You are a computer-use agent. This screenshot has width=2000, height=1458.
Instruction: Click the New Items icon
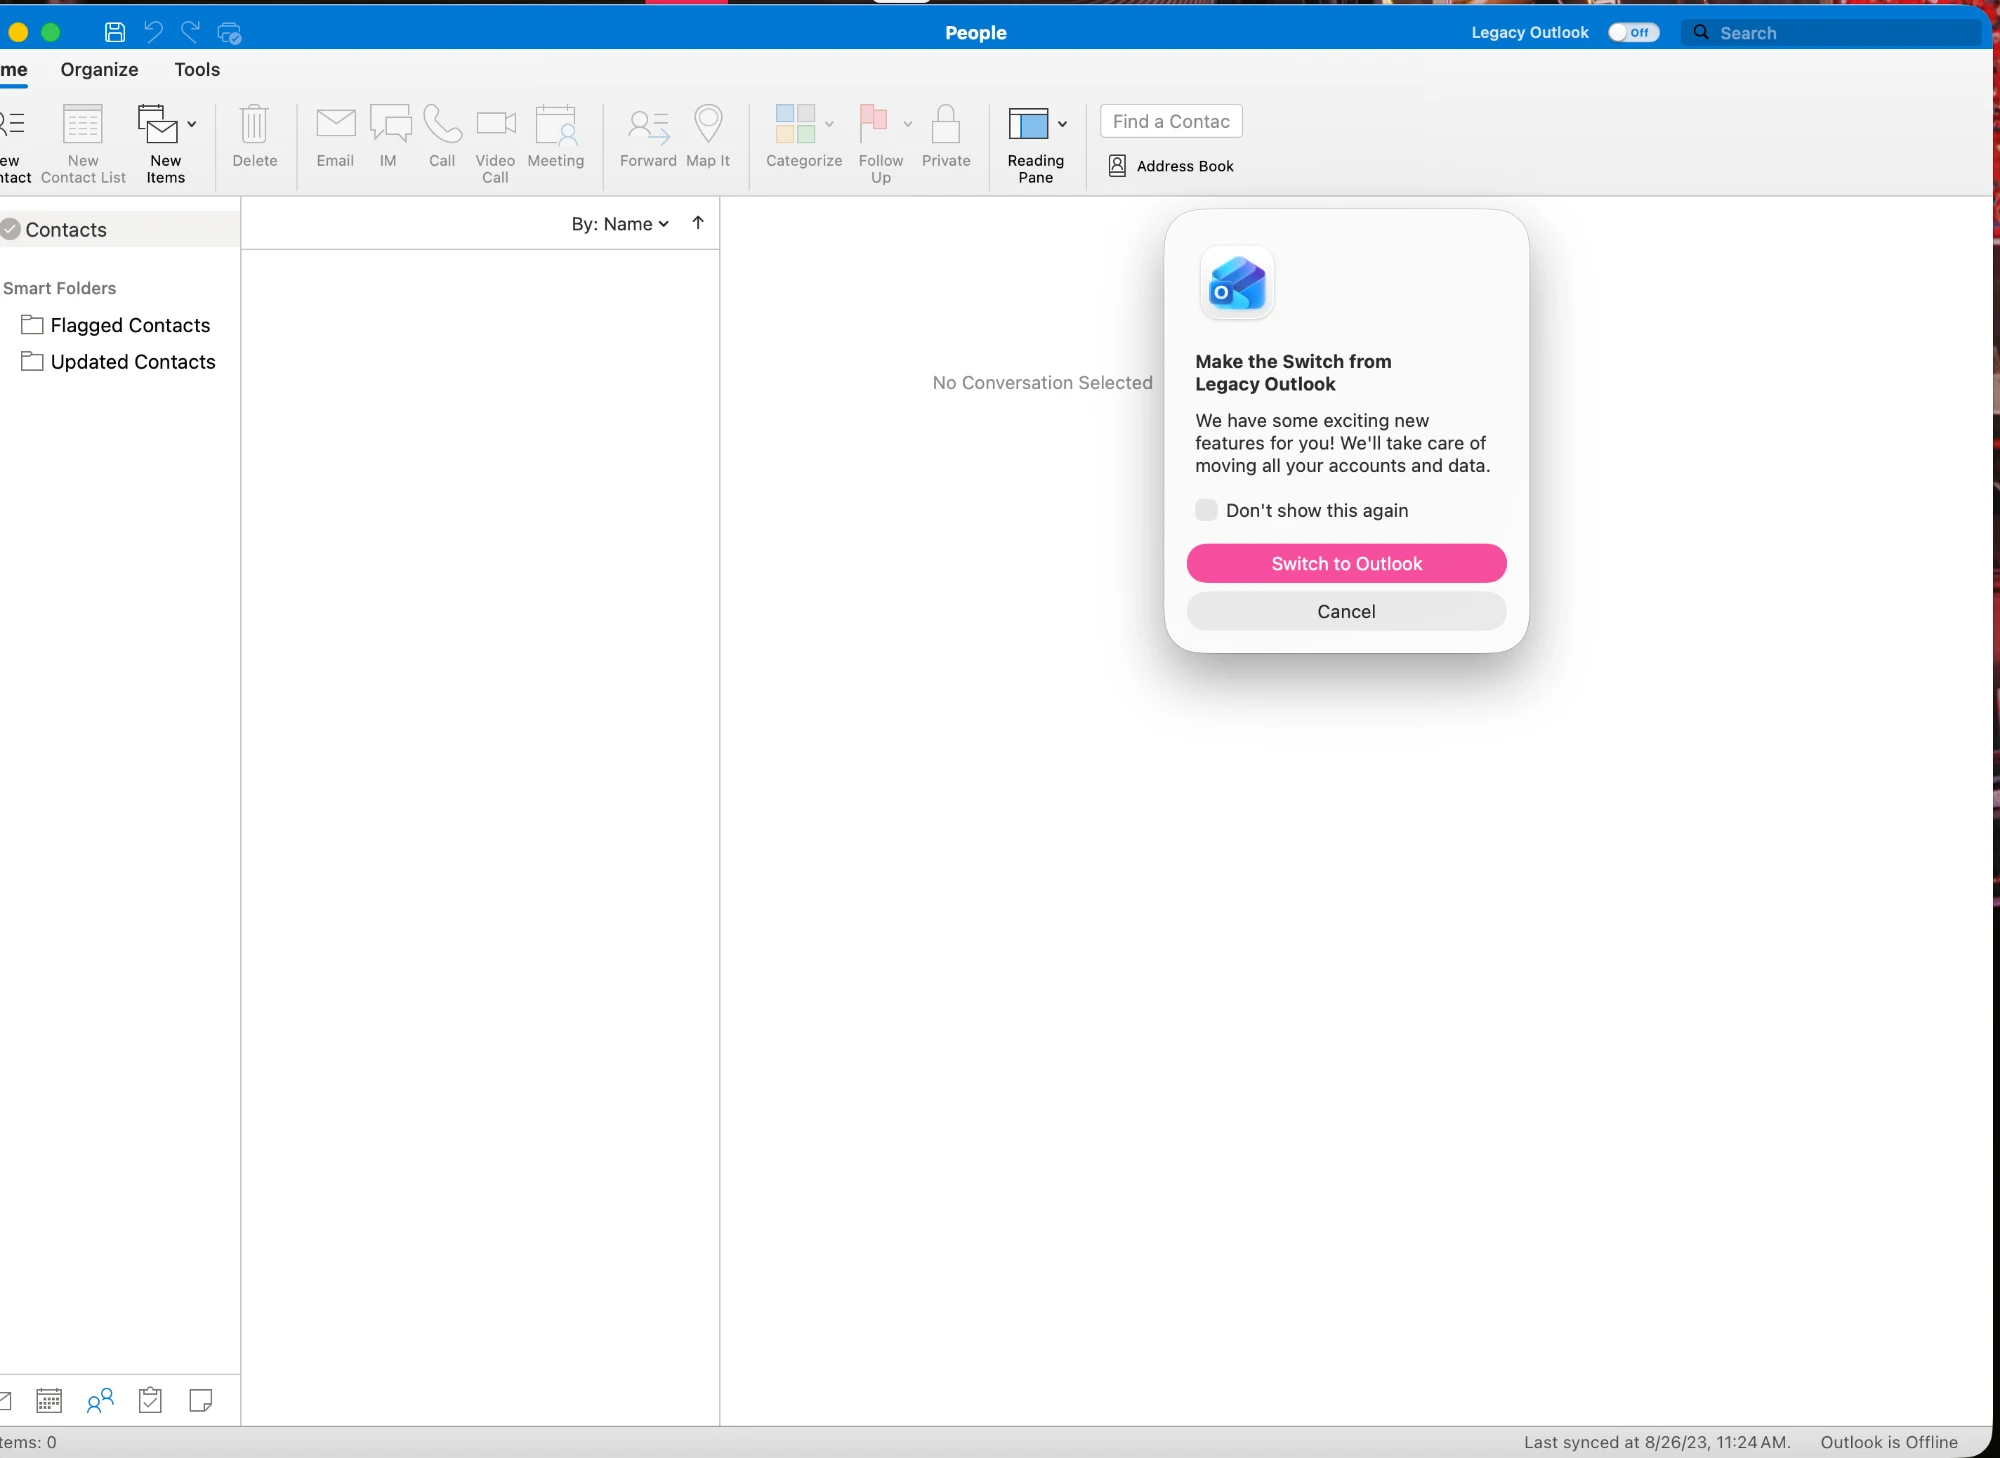tap(157, 124)
